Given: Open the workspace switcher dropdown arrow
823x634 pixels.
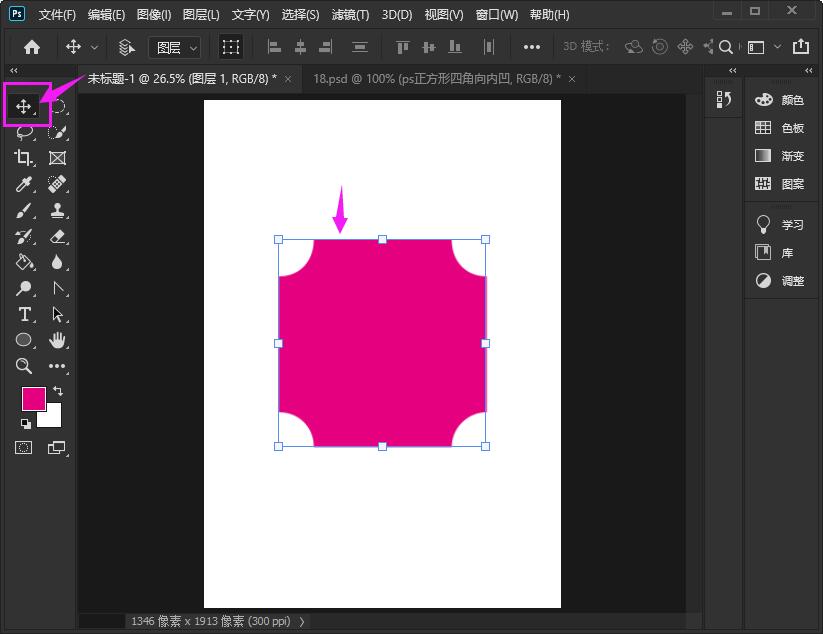Looking at the screenshot, I should 777,47.
